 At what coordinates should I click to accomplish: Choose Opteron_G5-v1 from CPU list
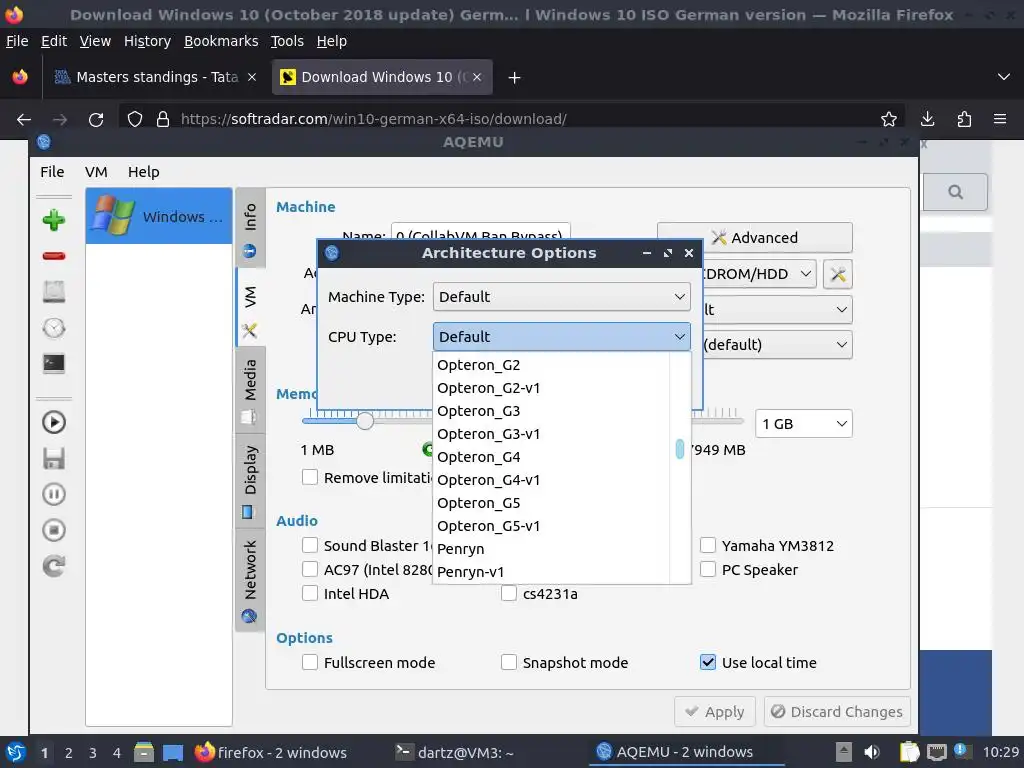[x=552, y=526]
